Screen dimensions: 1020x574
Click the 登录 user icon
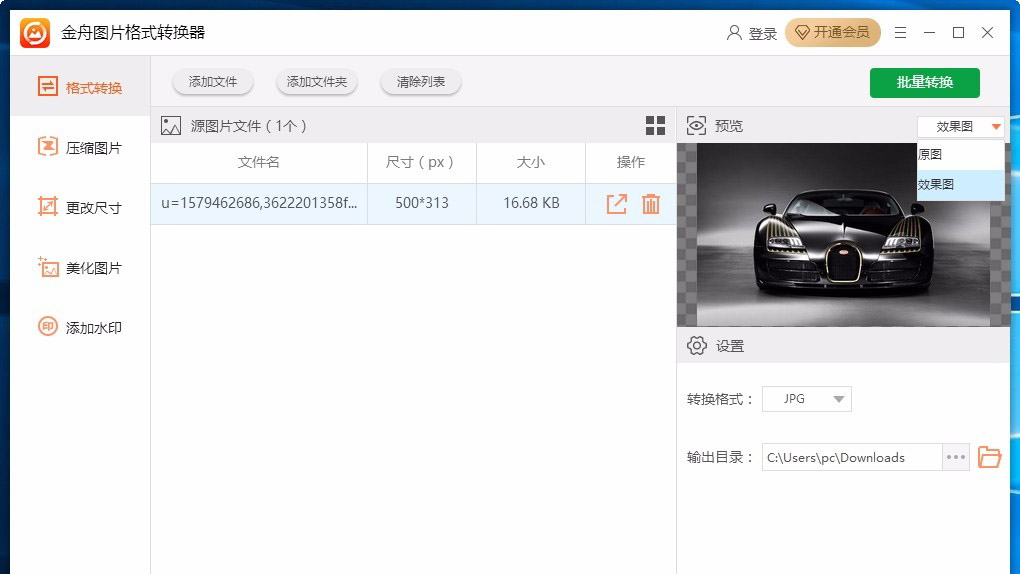734,33
